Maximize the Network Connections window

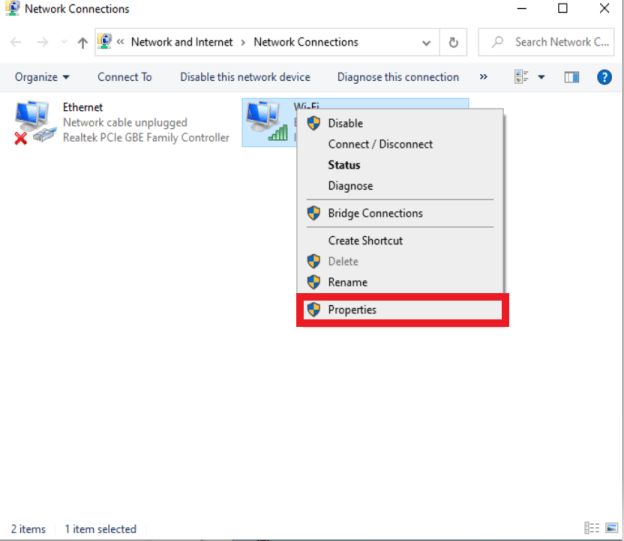point(563,8)
